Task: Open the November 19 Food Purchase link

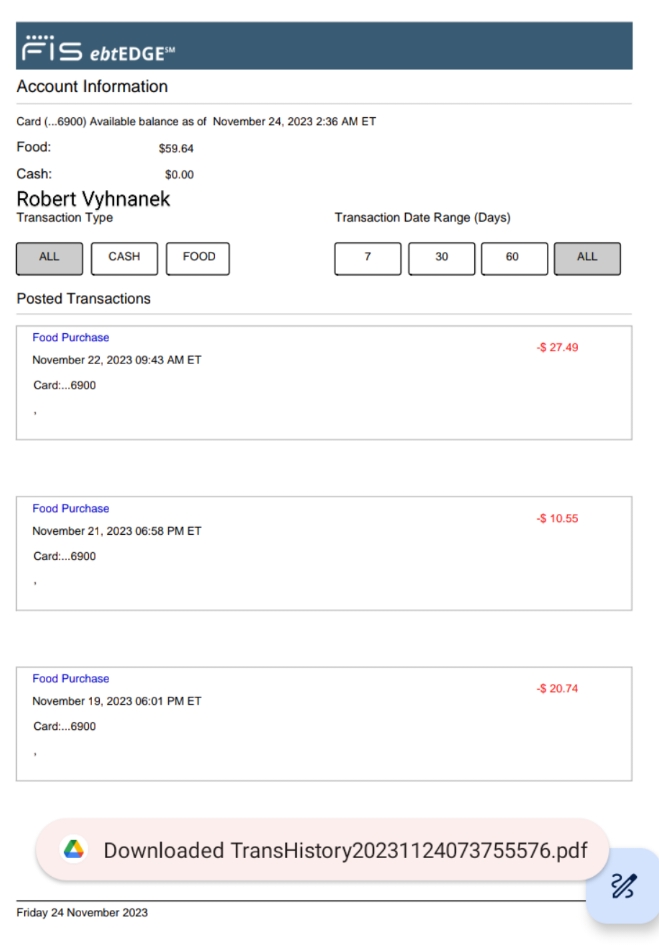Action: click(71, 679)
